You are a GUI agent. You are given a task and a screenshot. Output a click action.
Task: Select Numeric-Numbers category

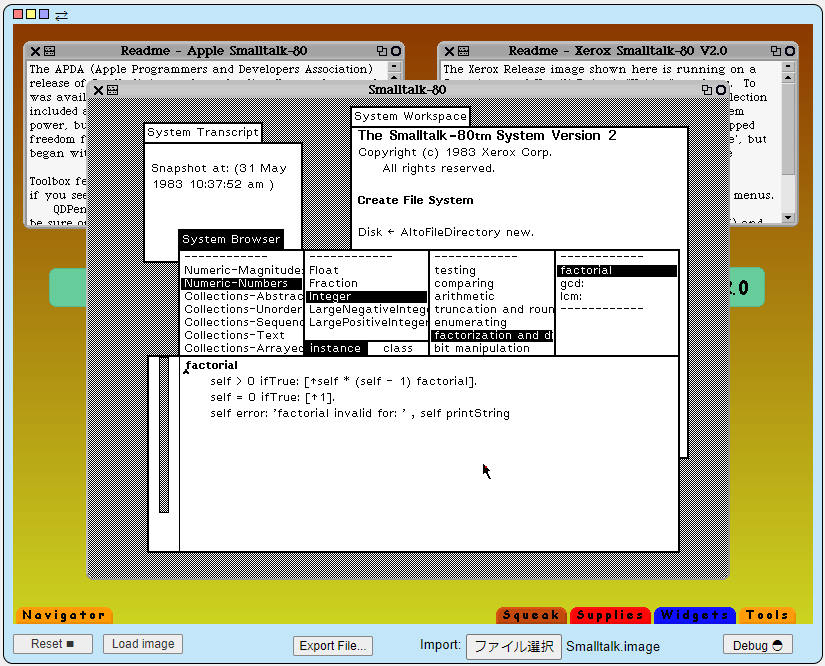pyautogui.click(x=242, y=284)
